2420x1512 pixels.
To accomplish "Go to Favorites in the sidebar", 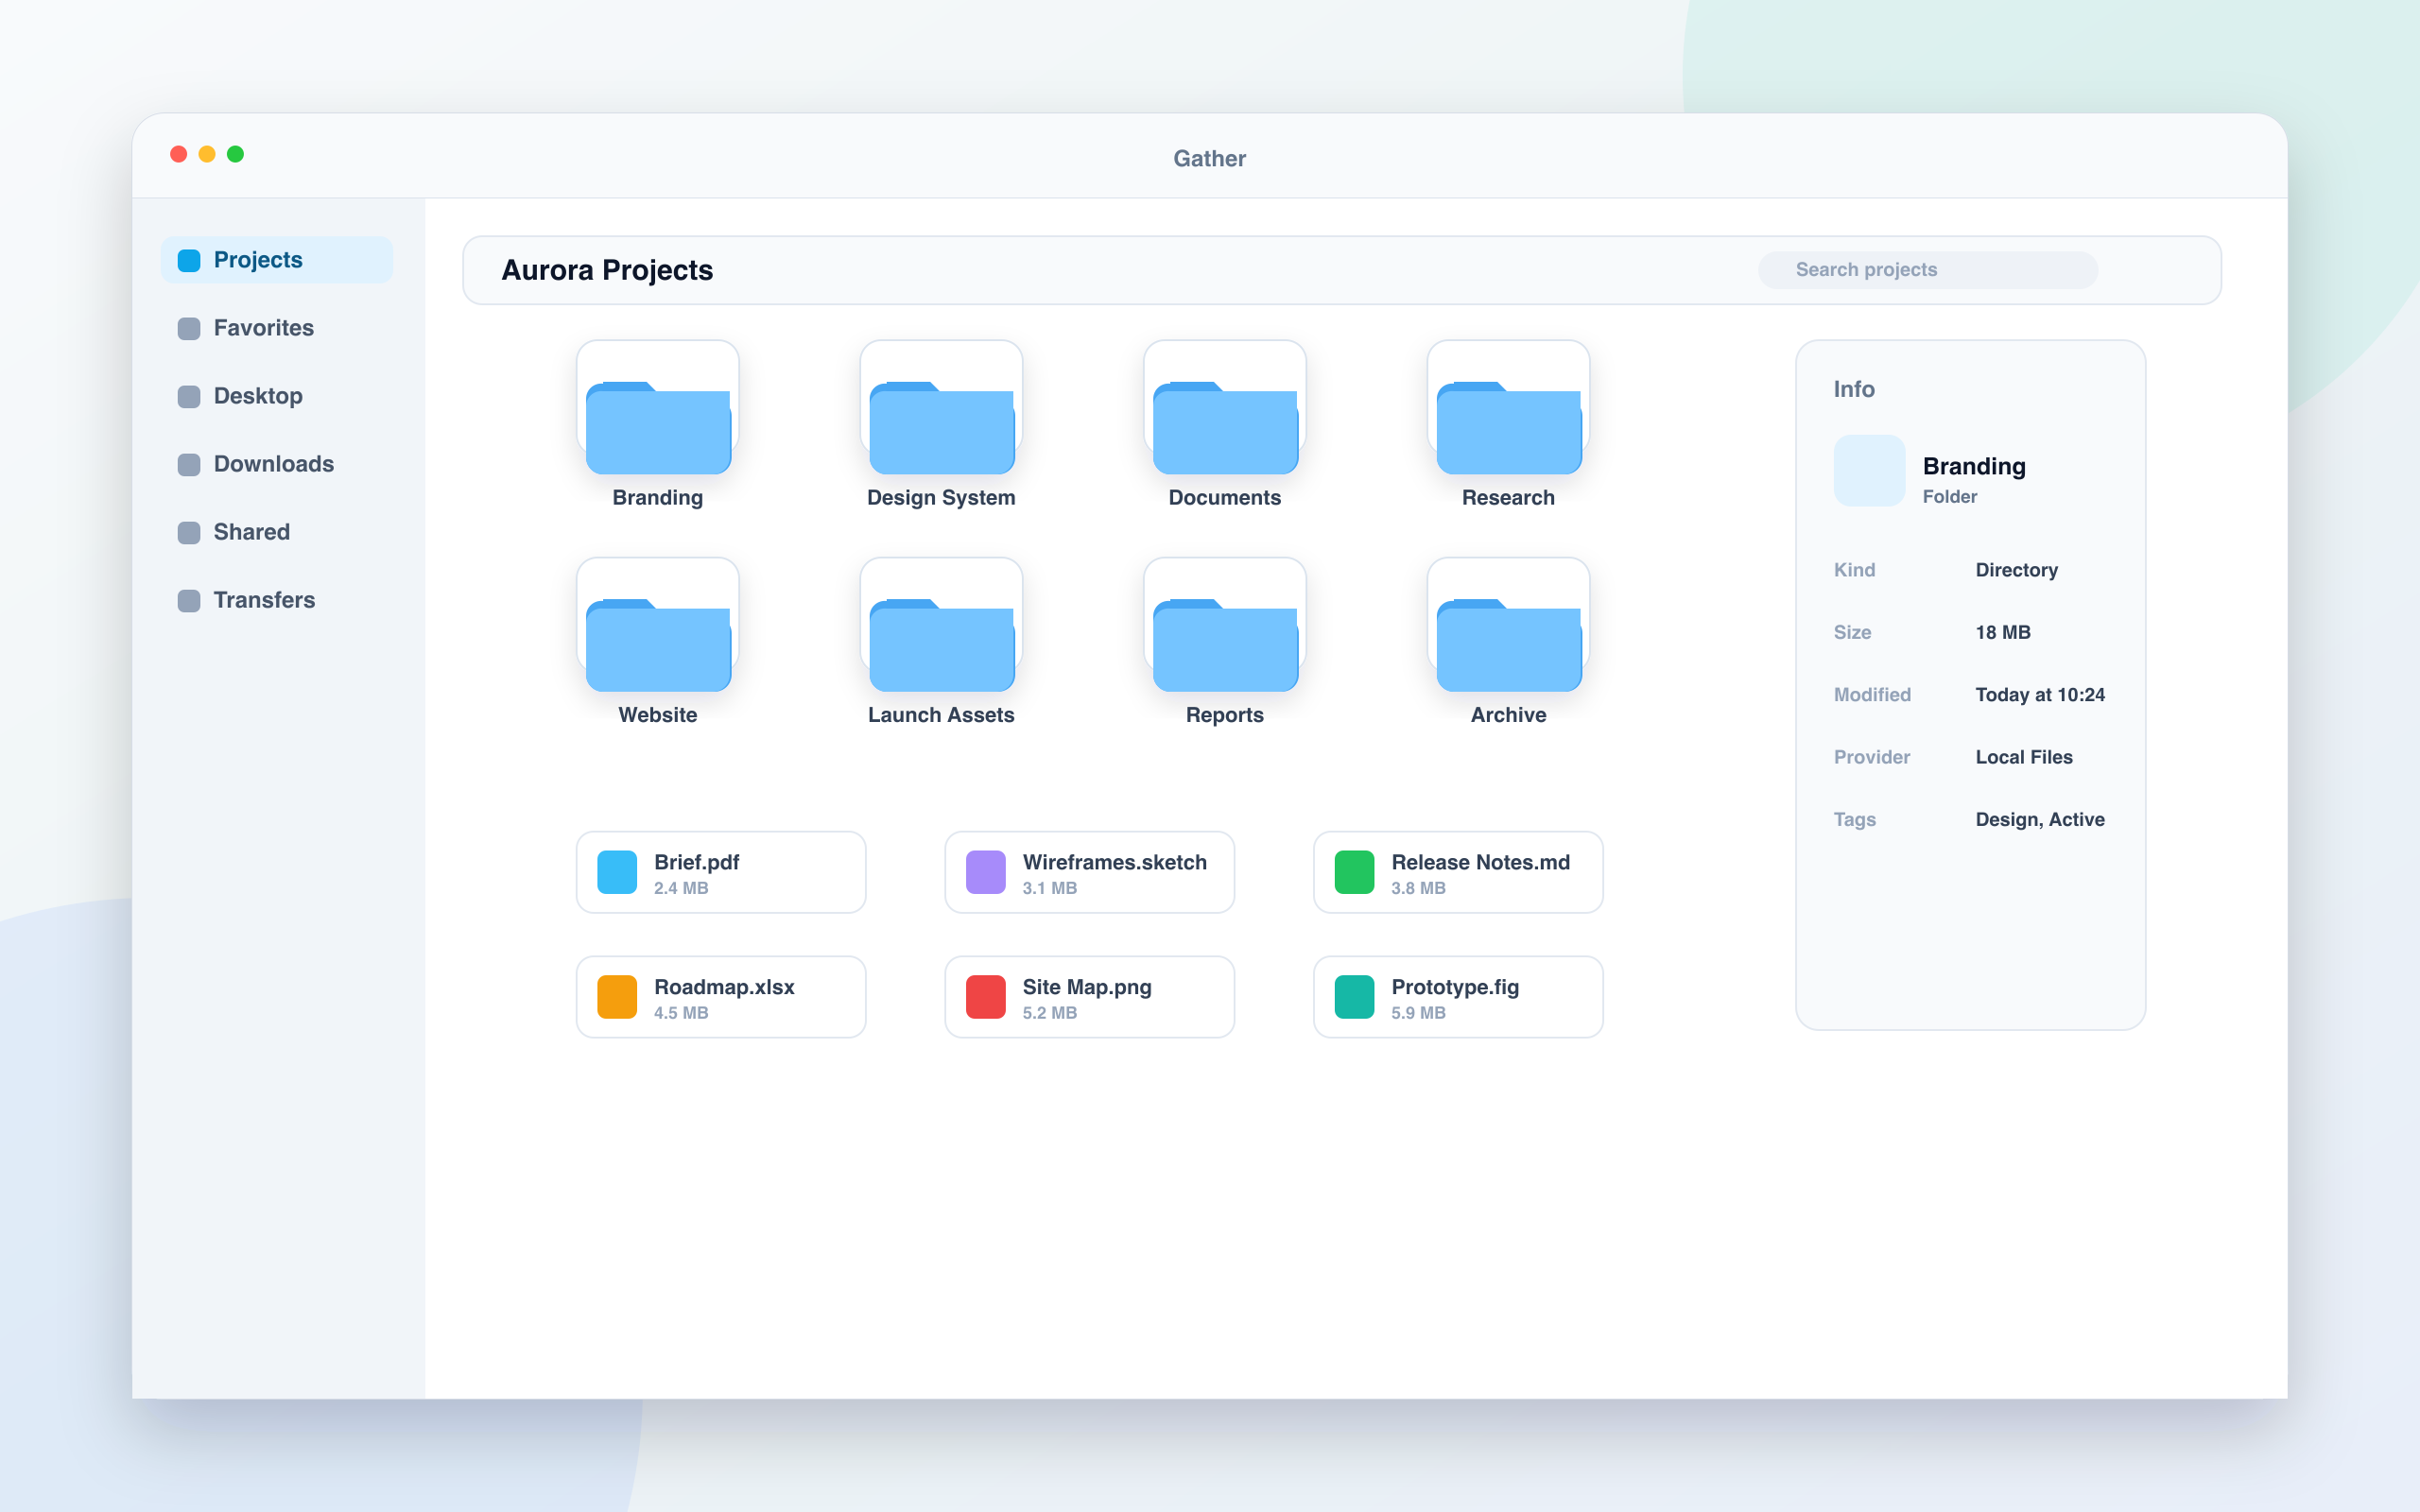I will coord(277,328).
